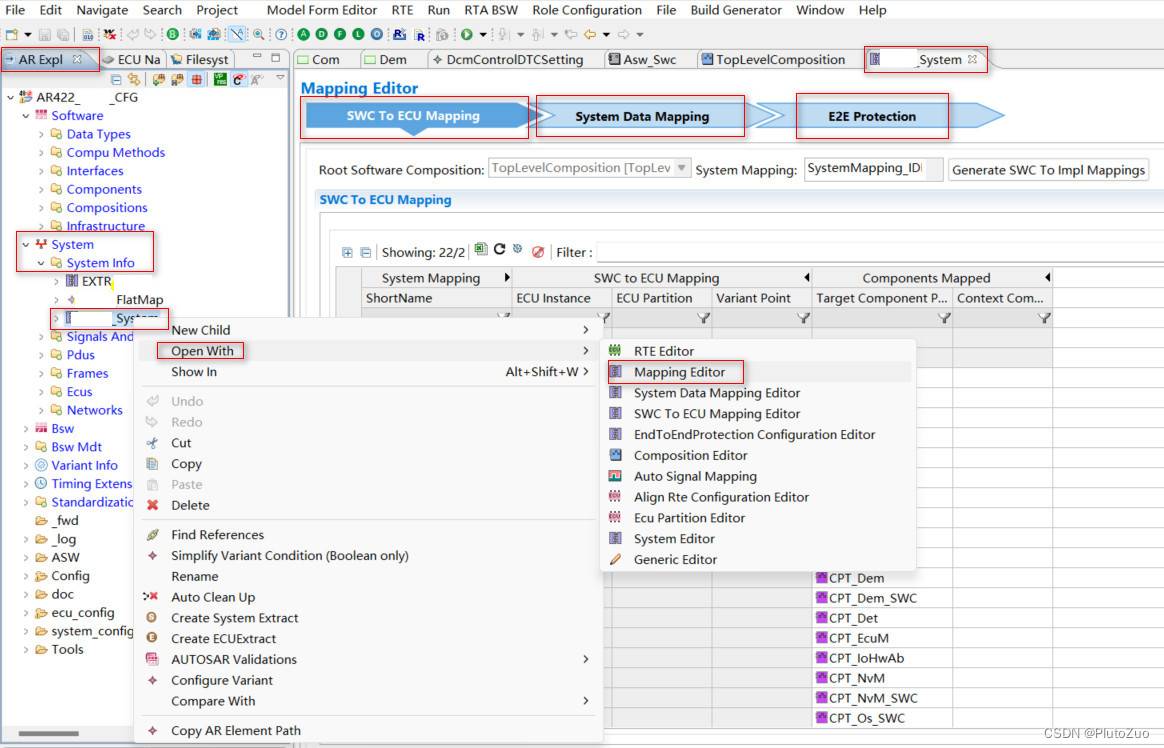Open the RTA BSW menu
The height and width of the screenshot is (748, 1164).
coord(491,10)
